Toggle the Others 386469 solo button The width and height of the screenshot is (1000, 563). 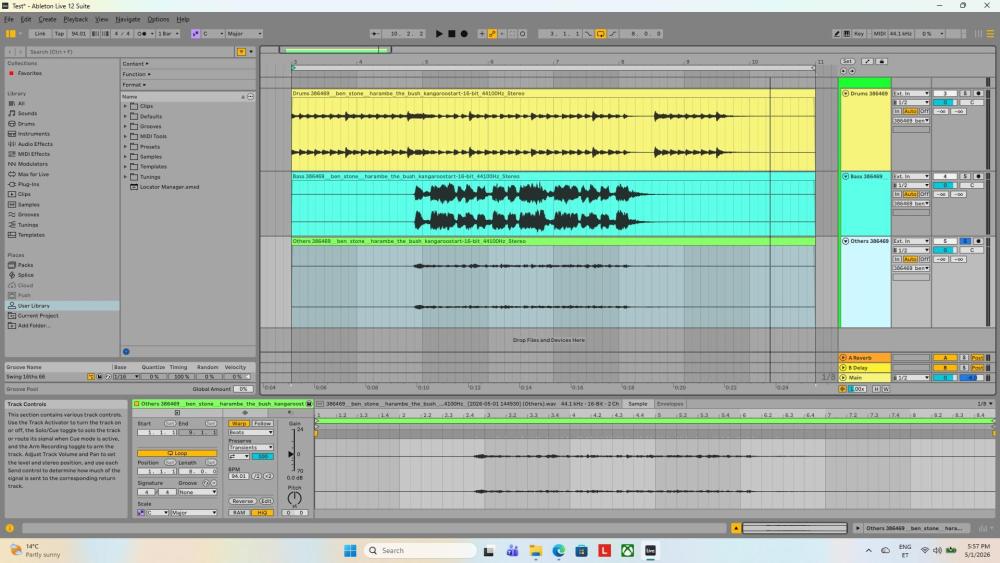[x=965, y=241]
